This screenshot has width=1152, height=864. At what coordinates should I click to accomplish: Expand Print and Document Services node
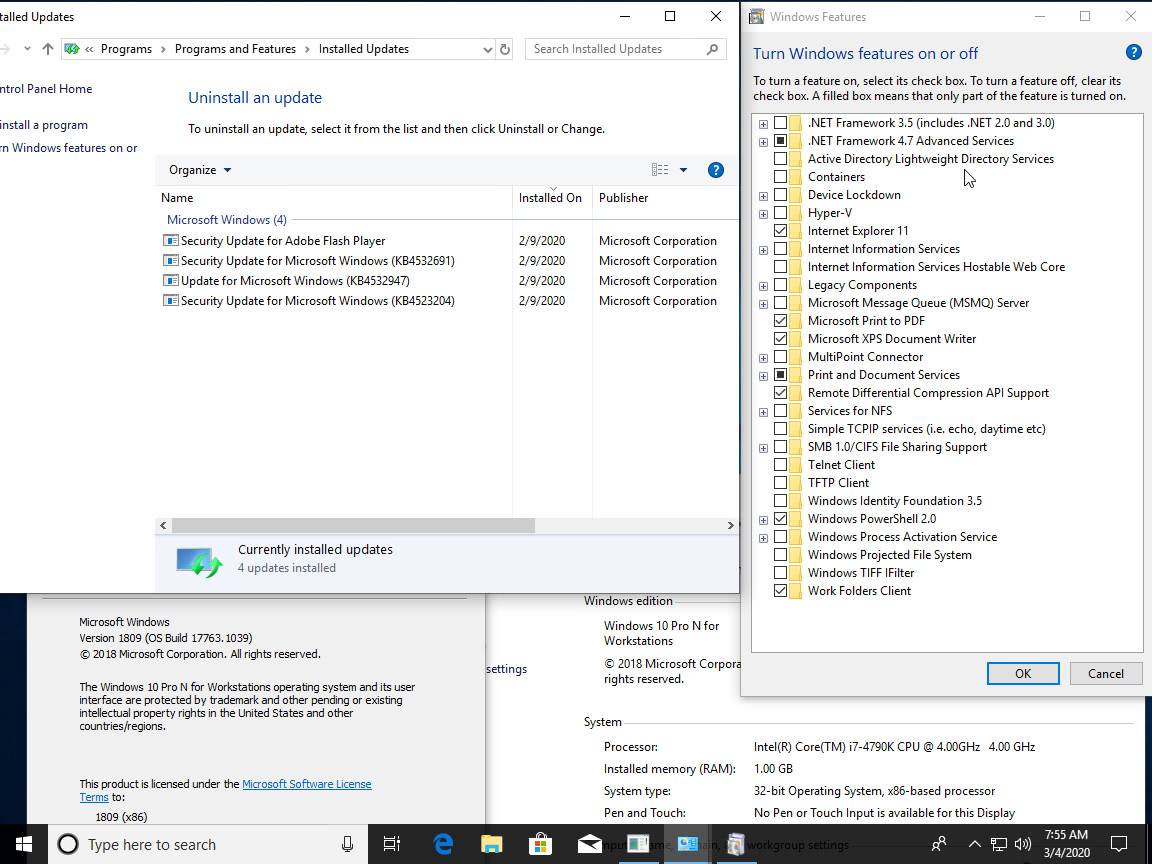pyautogui.click(x=763, y=375)
